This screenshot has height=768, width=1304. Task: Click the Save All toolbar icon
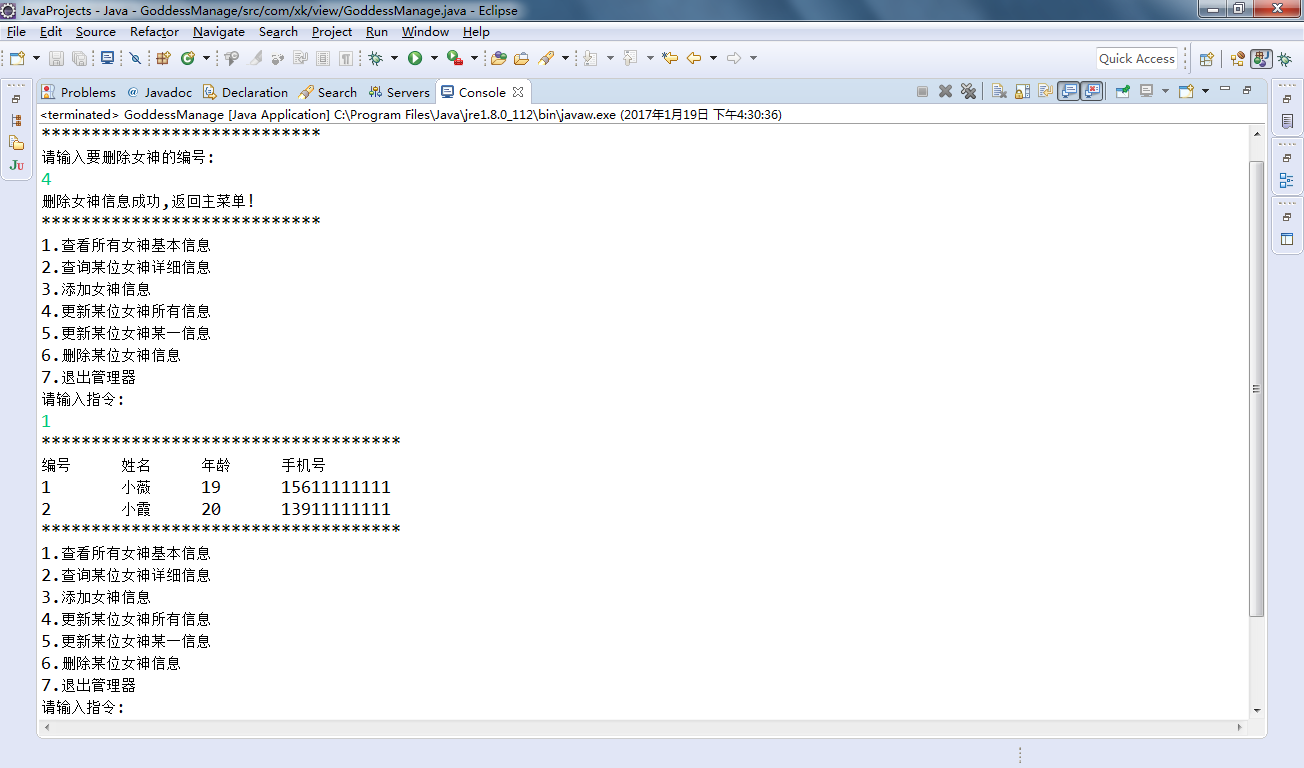coord(79,58)
